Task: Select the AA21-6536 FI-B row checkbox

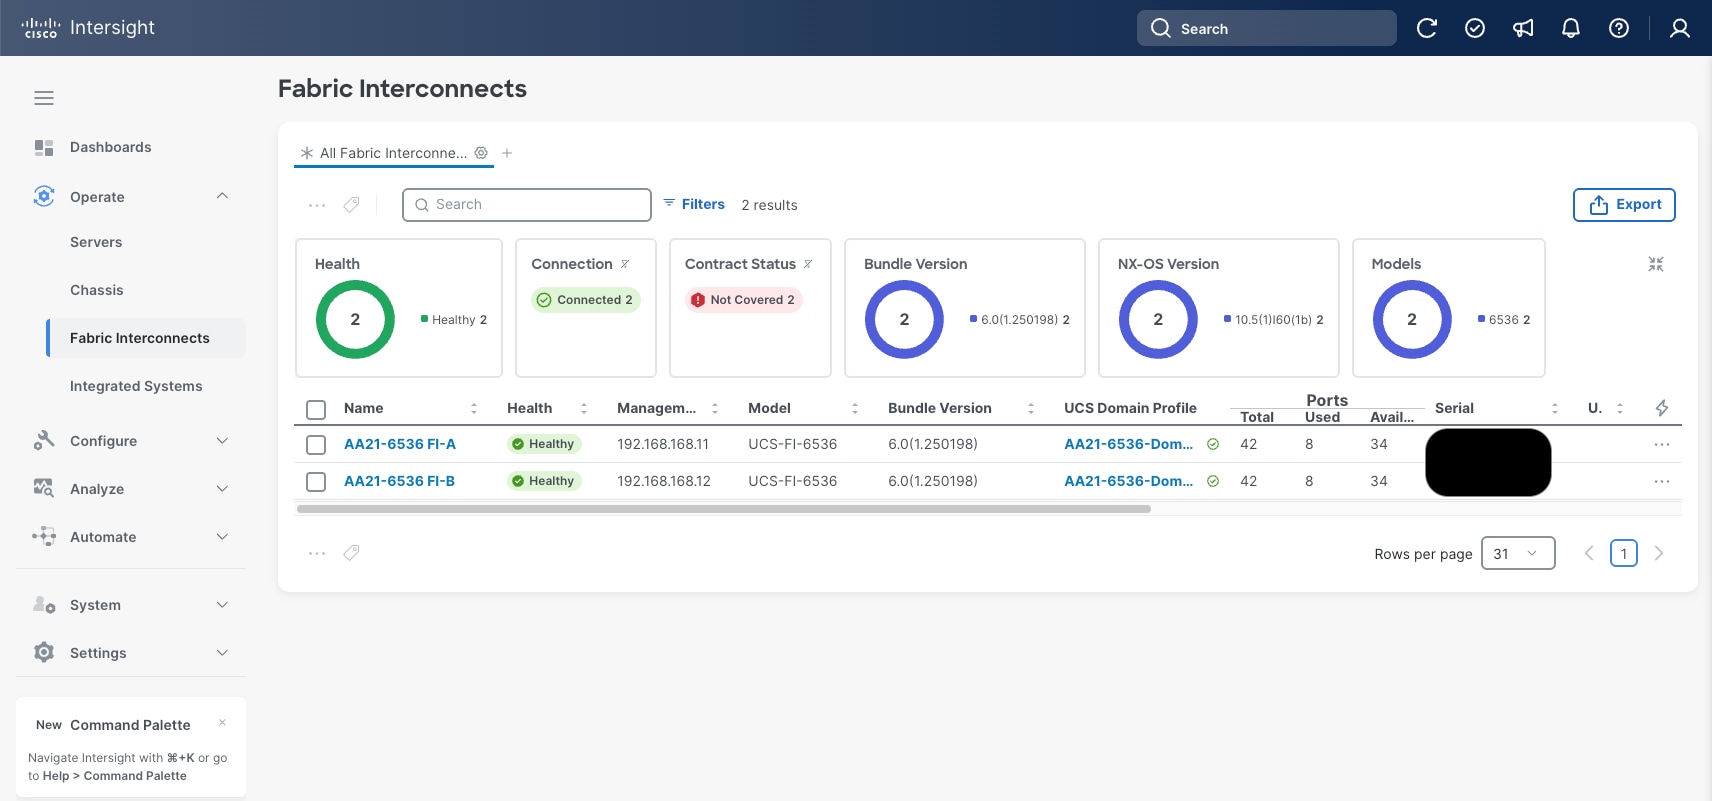Action: (316, 482)
